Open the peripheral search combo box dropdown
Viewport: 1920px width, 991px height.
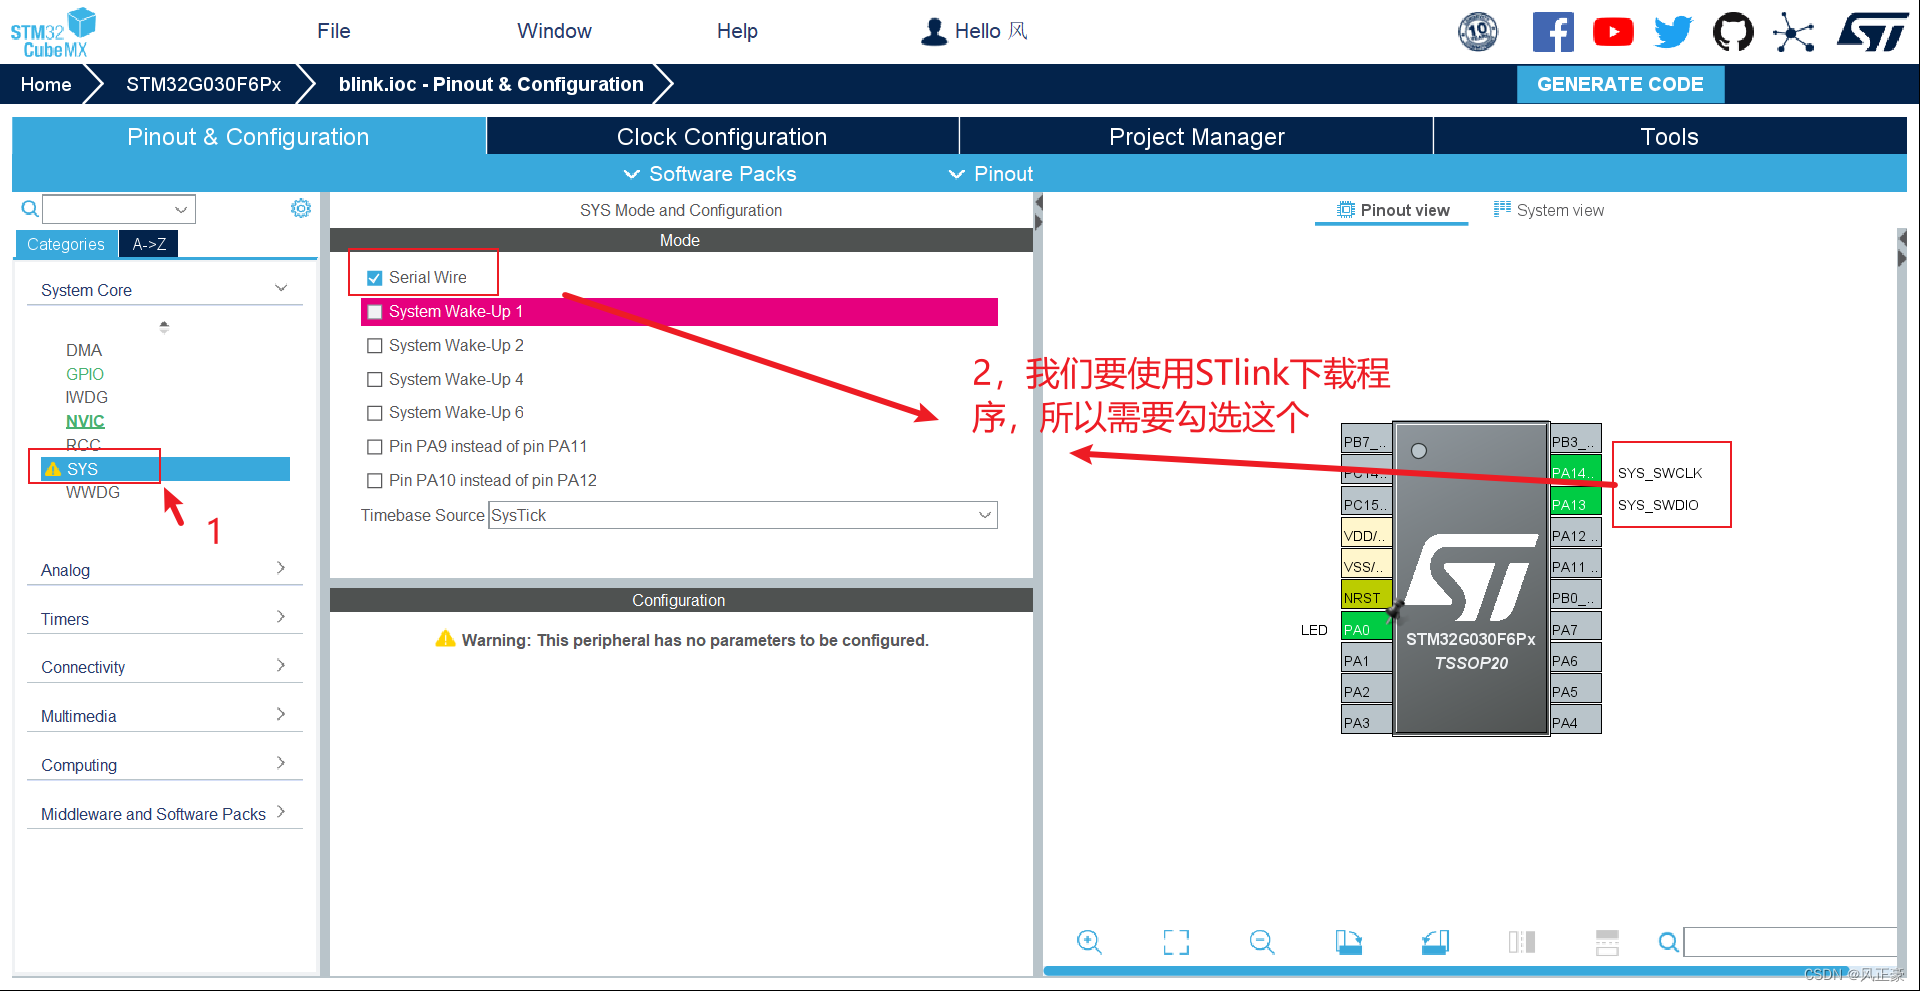point(181,209)
